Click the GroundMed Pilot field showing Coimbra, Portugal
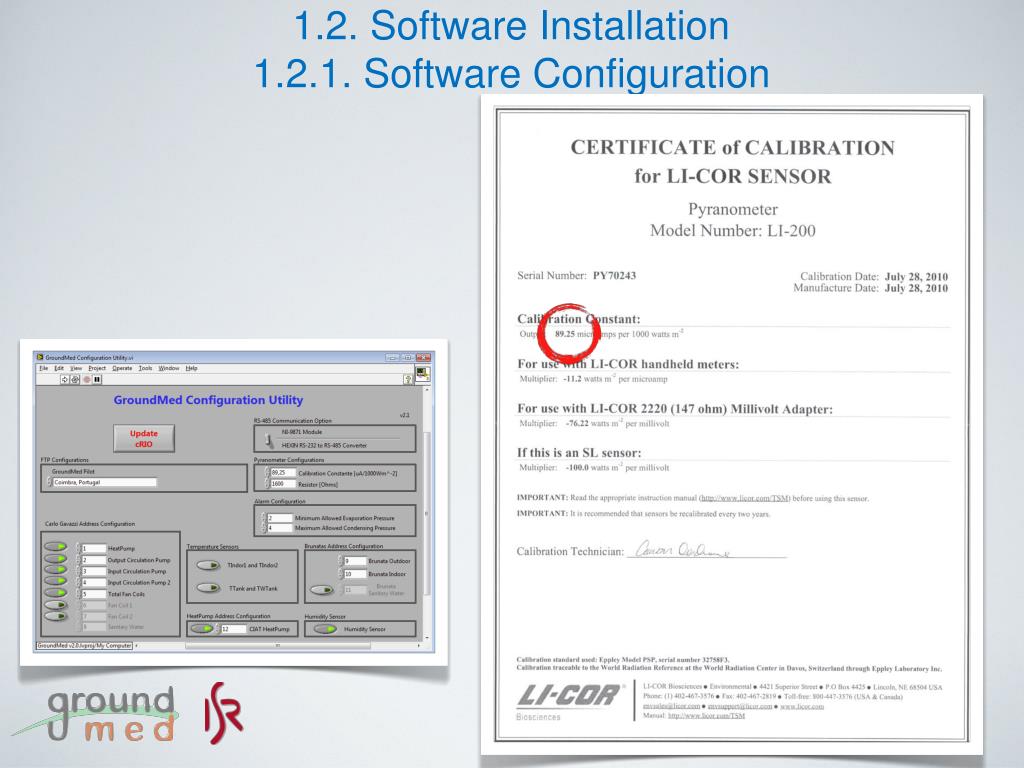1024x768 pixels. tap(104, 482)
